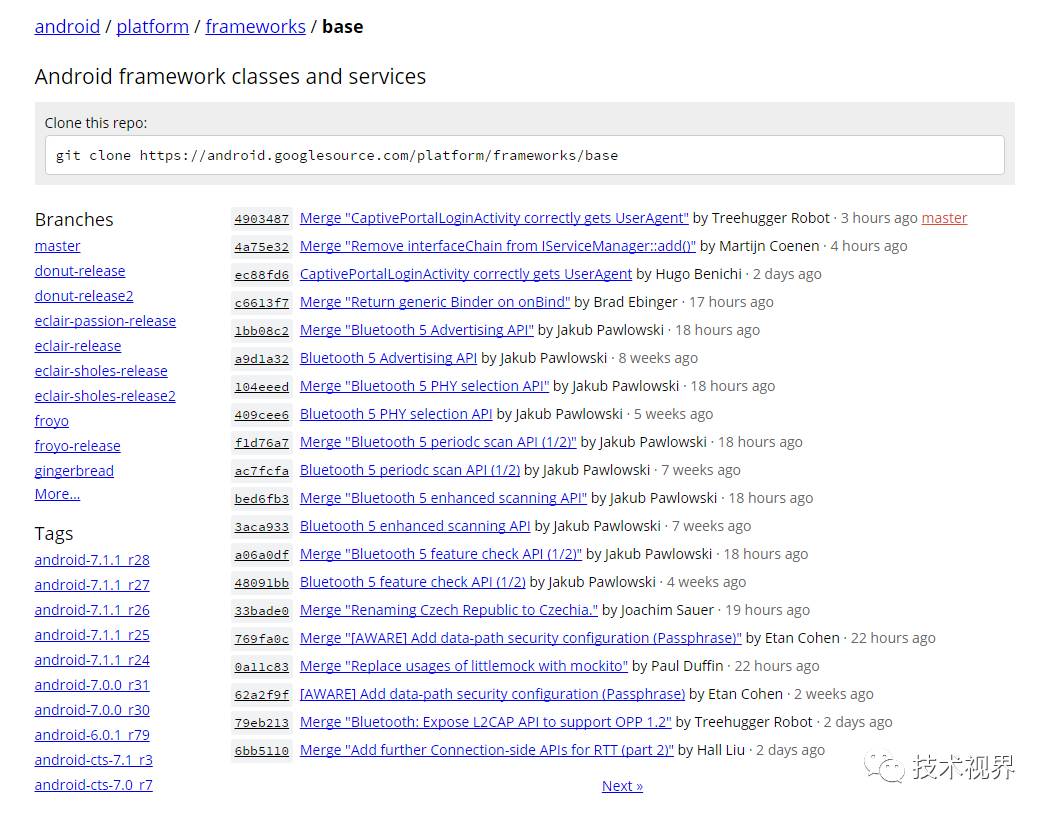Open commit hash 48091bb
This screenshot has width=1050, height=814.
pos(262,583)
